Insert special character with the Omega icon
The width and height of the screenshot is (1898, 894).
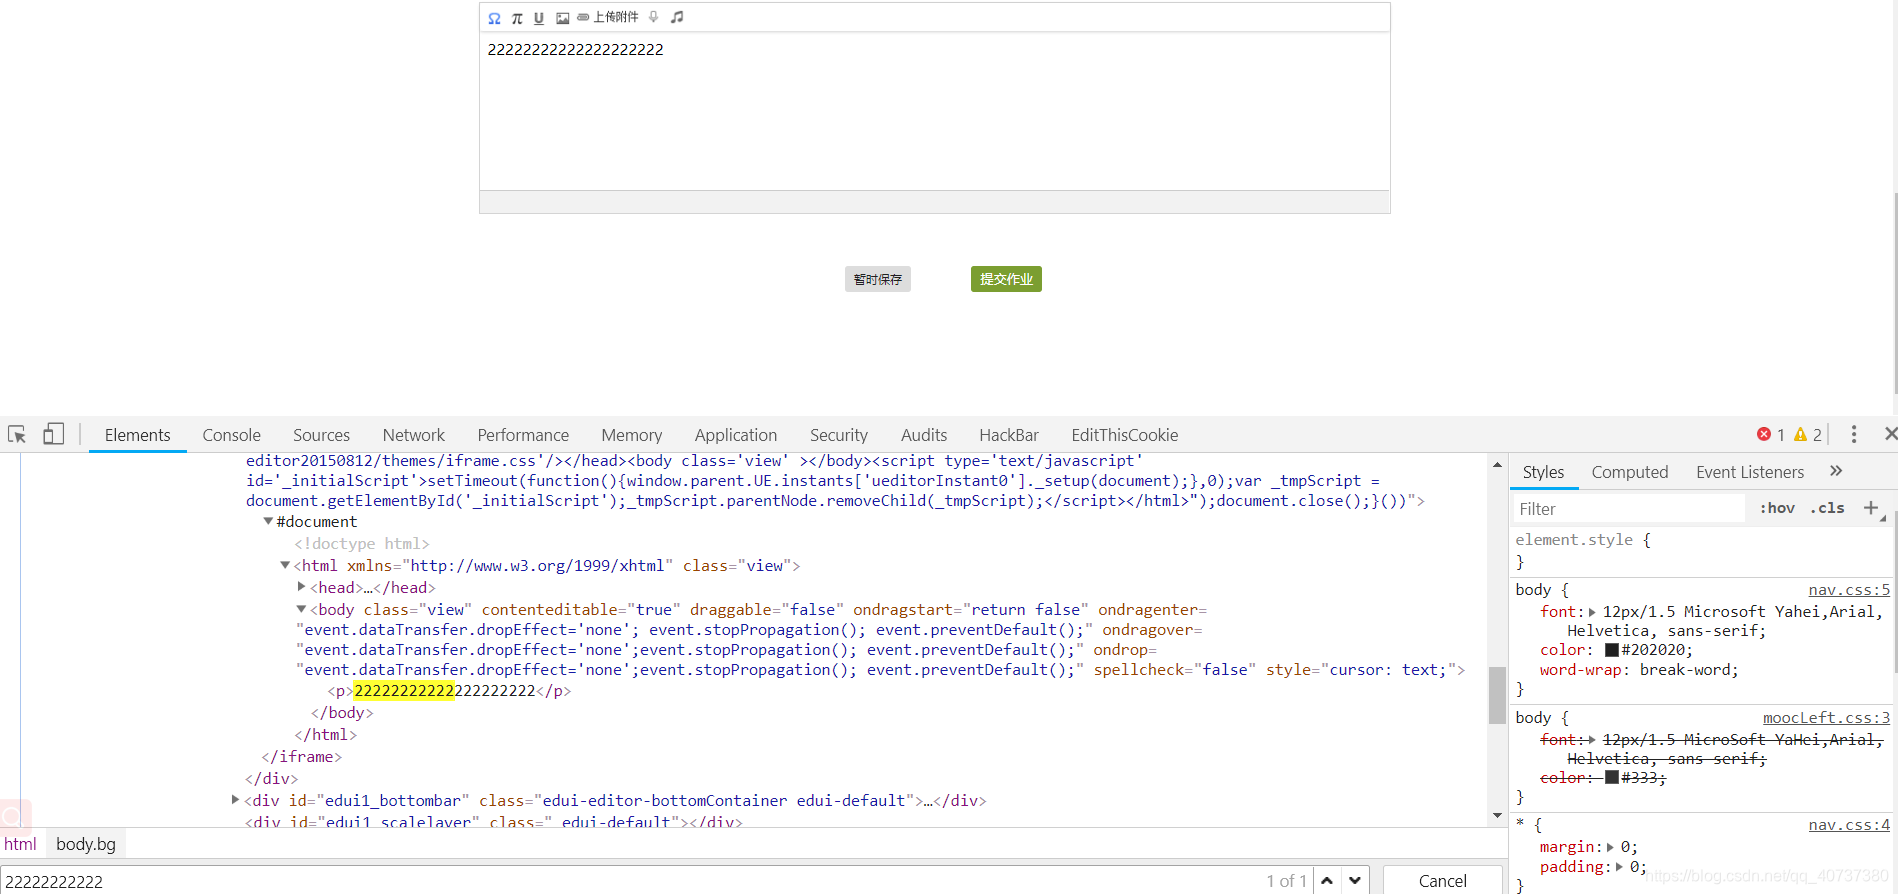[494, 18]
